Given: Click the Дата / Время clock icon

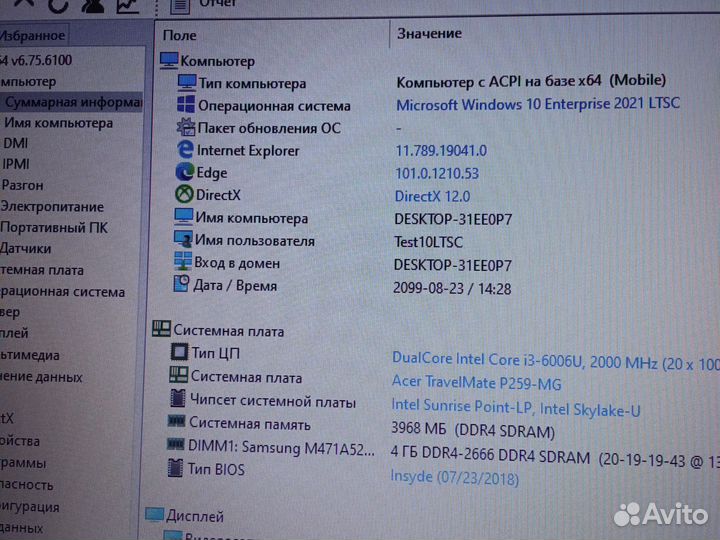Looking at the screenshot, I should click(181, 284).
